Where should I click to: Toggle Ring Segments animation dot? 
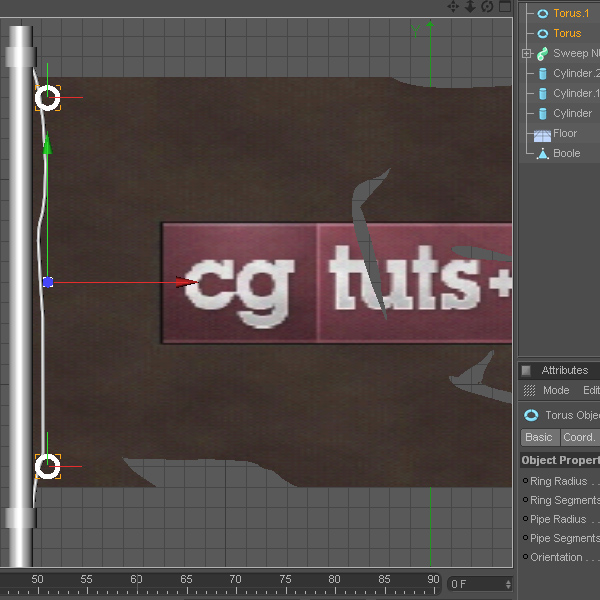tap(525, 500)
